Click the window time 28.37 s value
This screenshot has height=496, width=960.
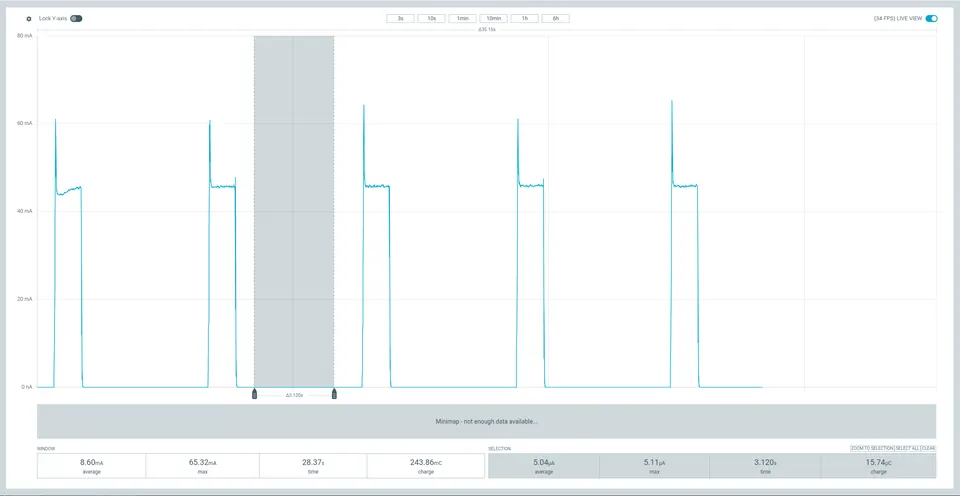pos(313,463)
